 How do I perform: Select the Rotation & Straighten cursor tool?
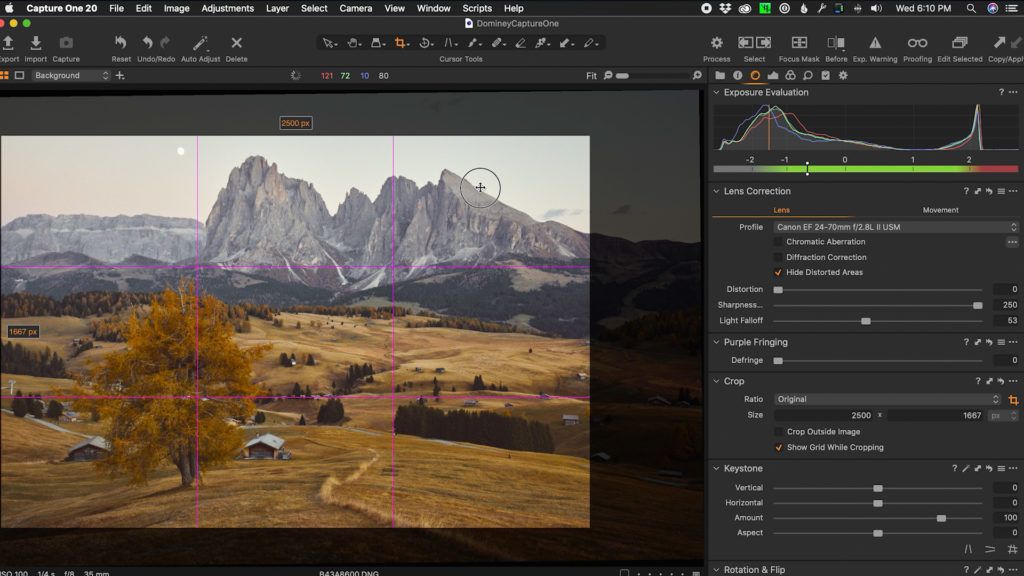point(423,43)
